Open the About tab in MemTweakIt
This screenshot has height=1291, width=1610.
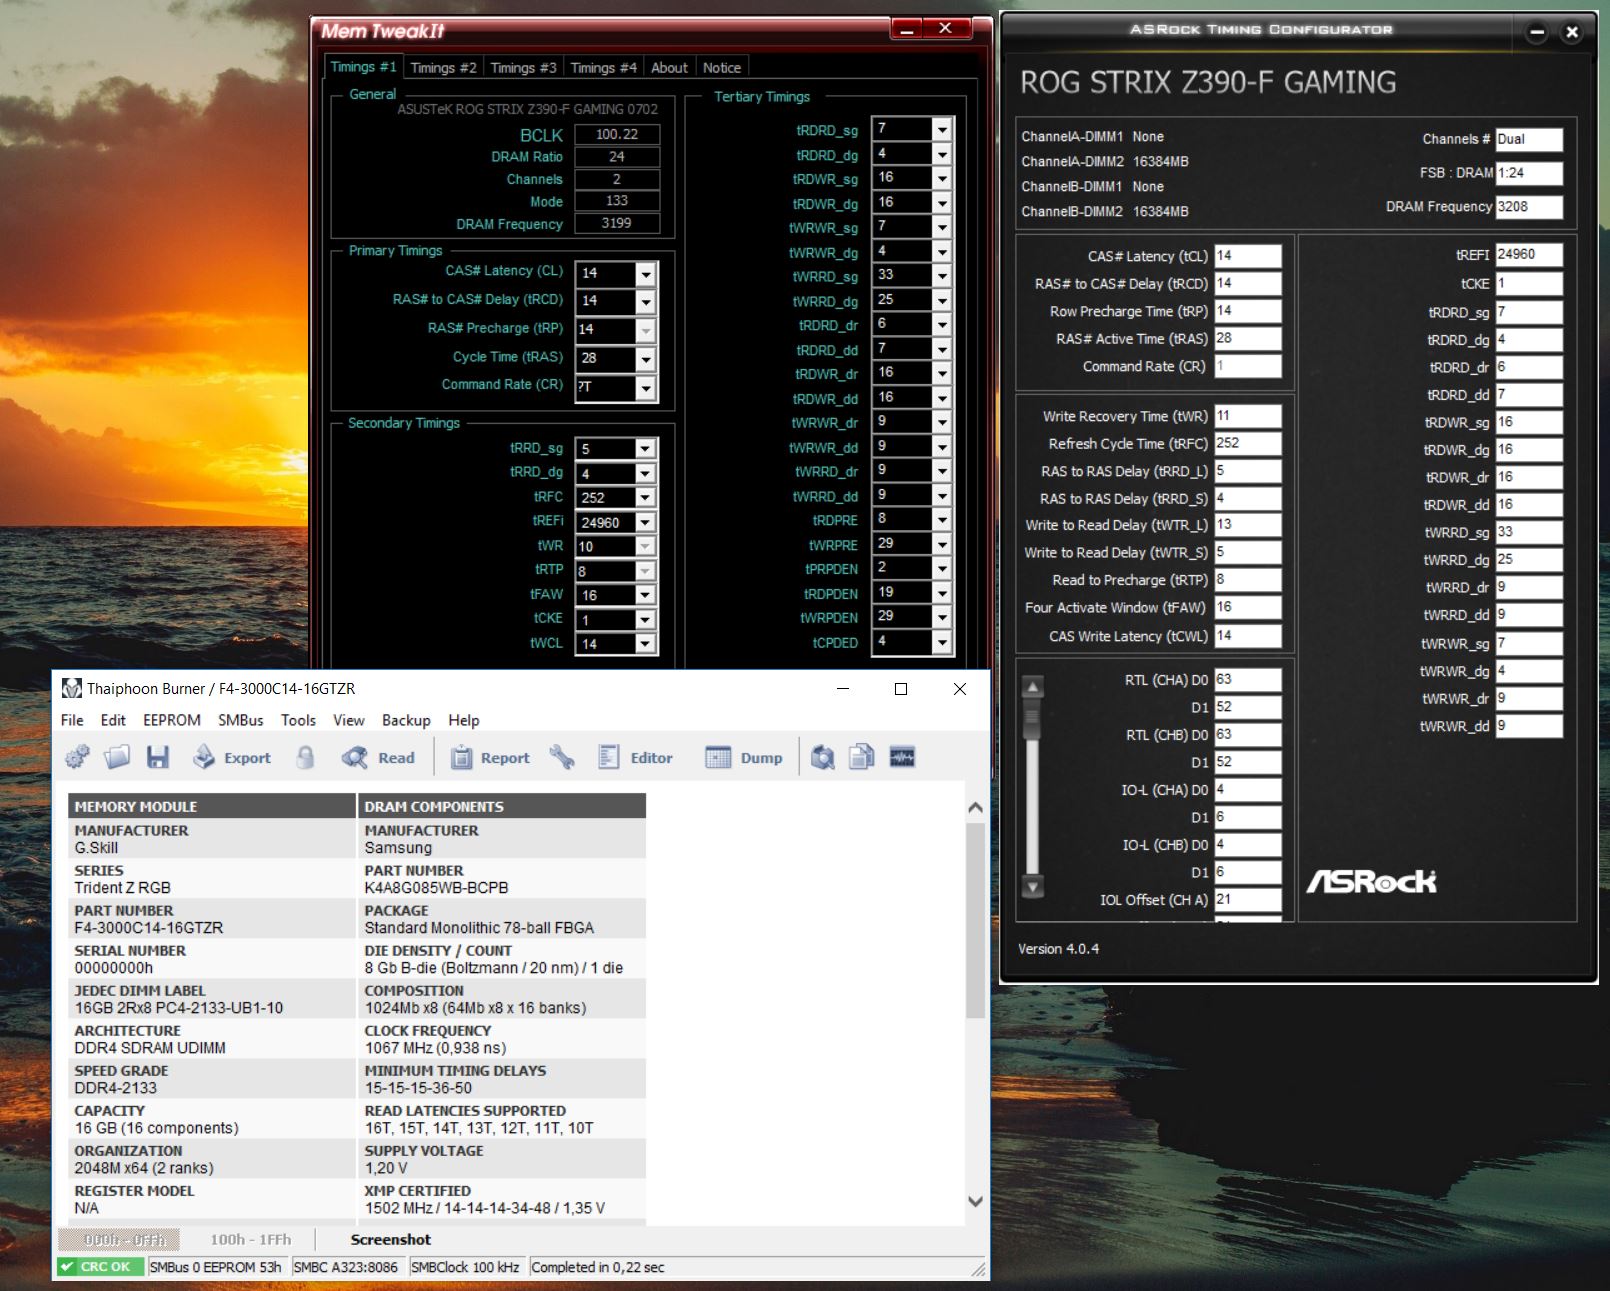[x=669, y=68]
